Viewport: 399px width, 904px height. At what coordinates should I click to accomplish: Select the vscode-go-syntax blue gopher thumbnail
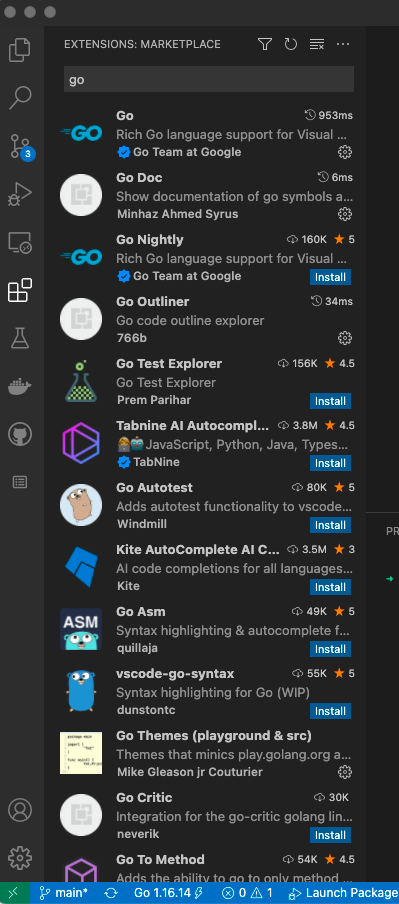click(x=81, y=691)
